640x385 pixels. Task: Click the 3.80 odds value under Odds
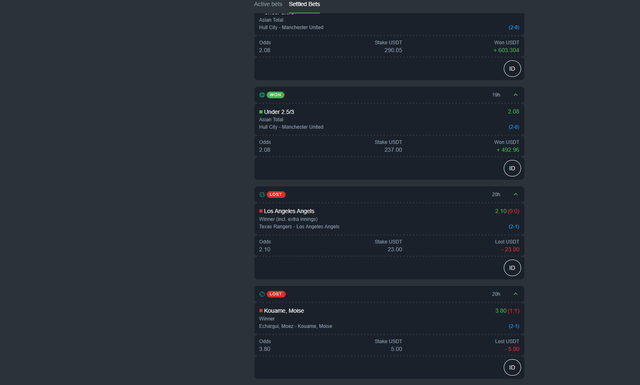264,349
